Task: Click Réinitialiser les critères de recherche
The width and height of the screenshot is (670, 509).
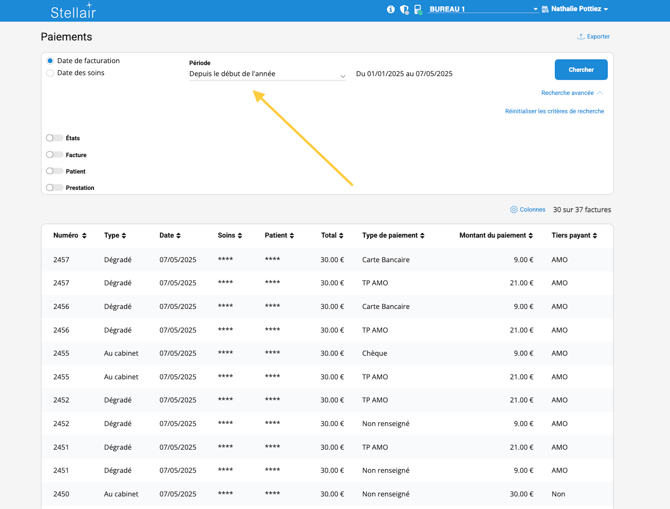Action: (554, 111)
